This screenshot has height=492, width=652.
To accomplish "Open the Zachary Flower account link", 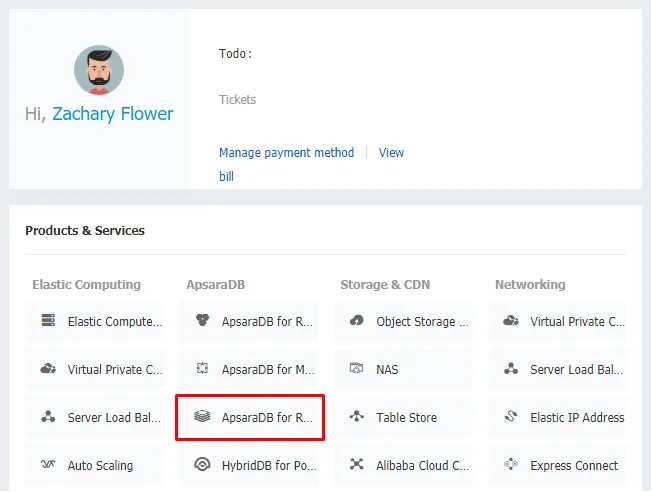I will (112, 114).
